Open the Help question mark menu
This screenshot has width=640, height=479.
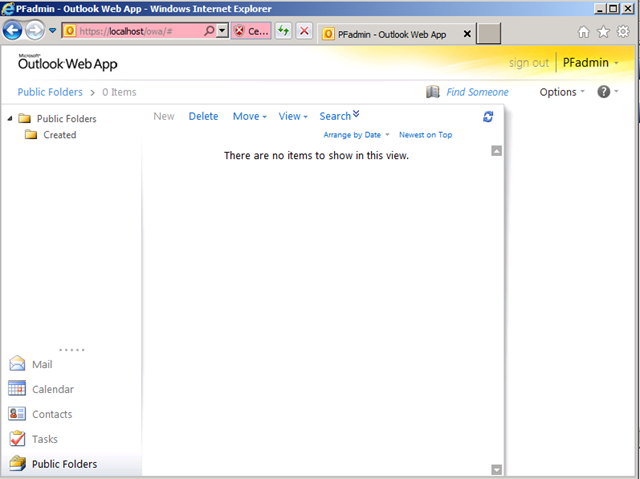pyautogui.click(x=607, y=92)
